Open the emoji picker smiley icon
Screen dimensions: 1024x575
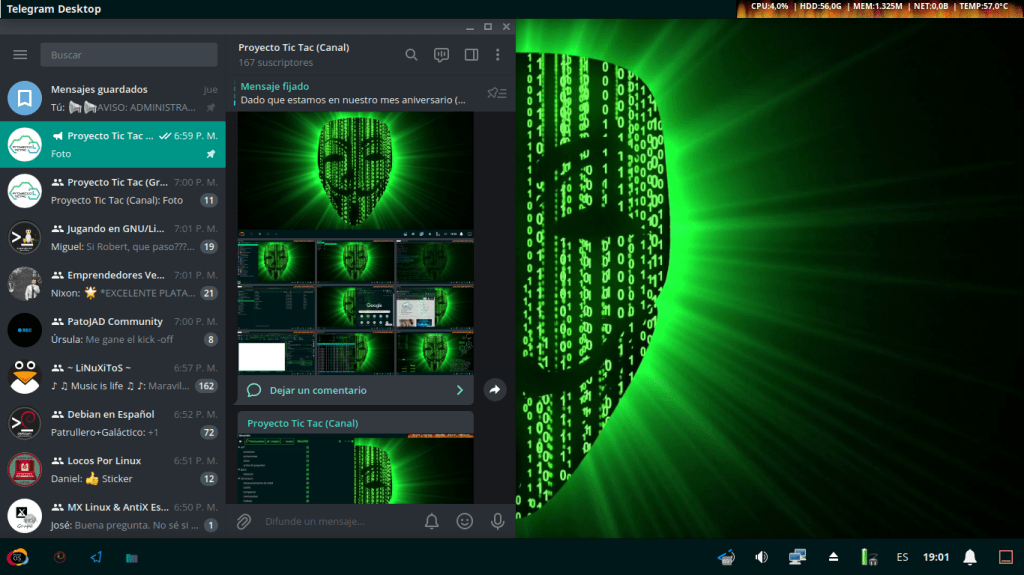point(464,521)
